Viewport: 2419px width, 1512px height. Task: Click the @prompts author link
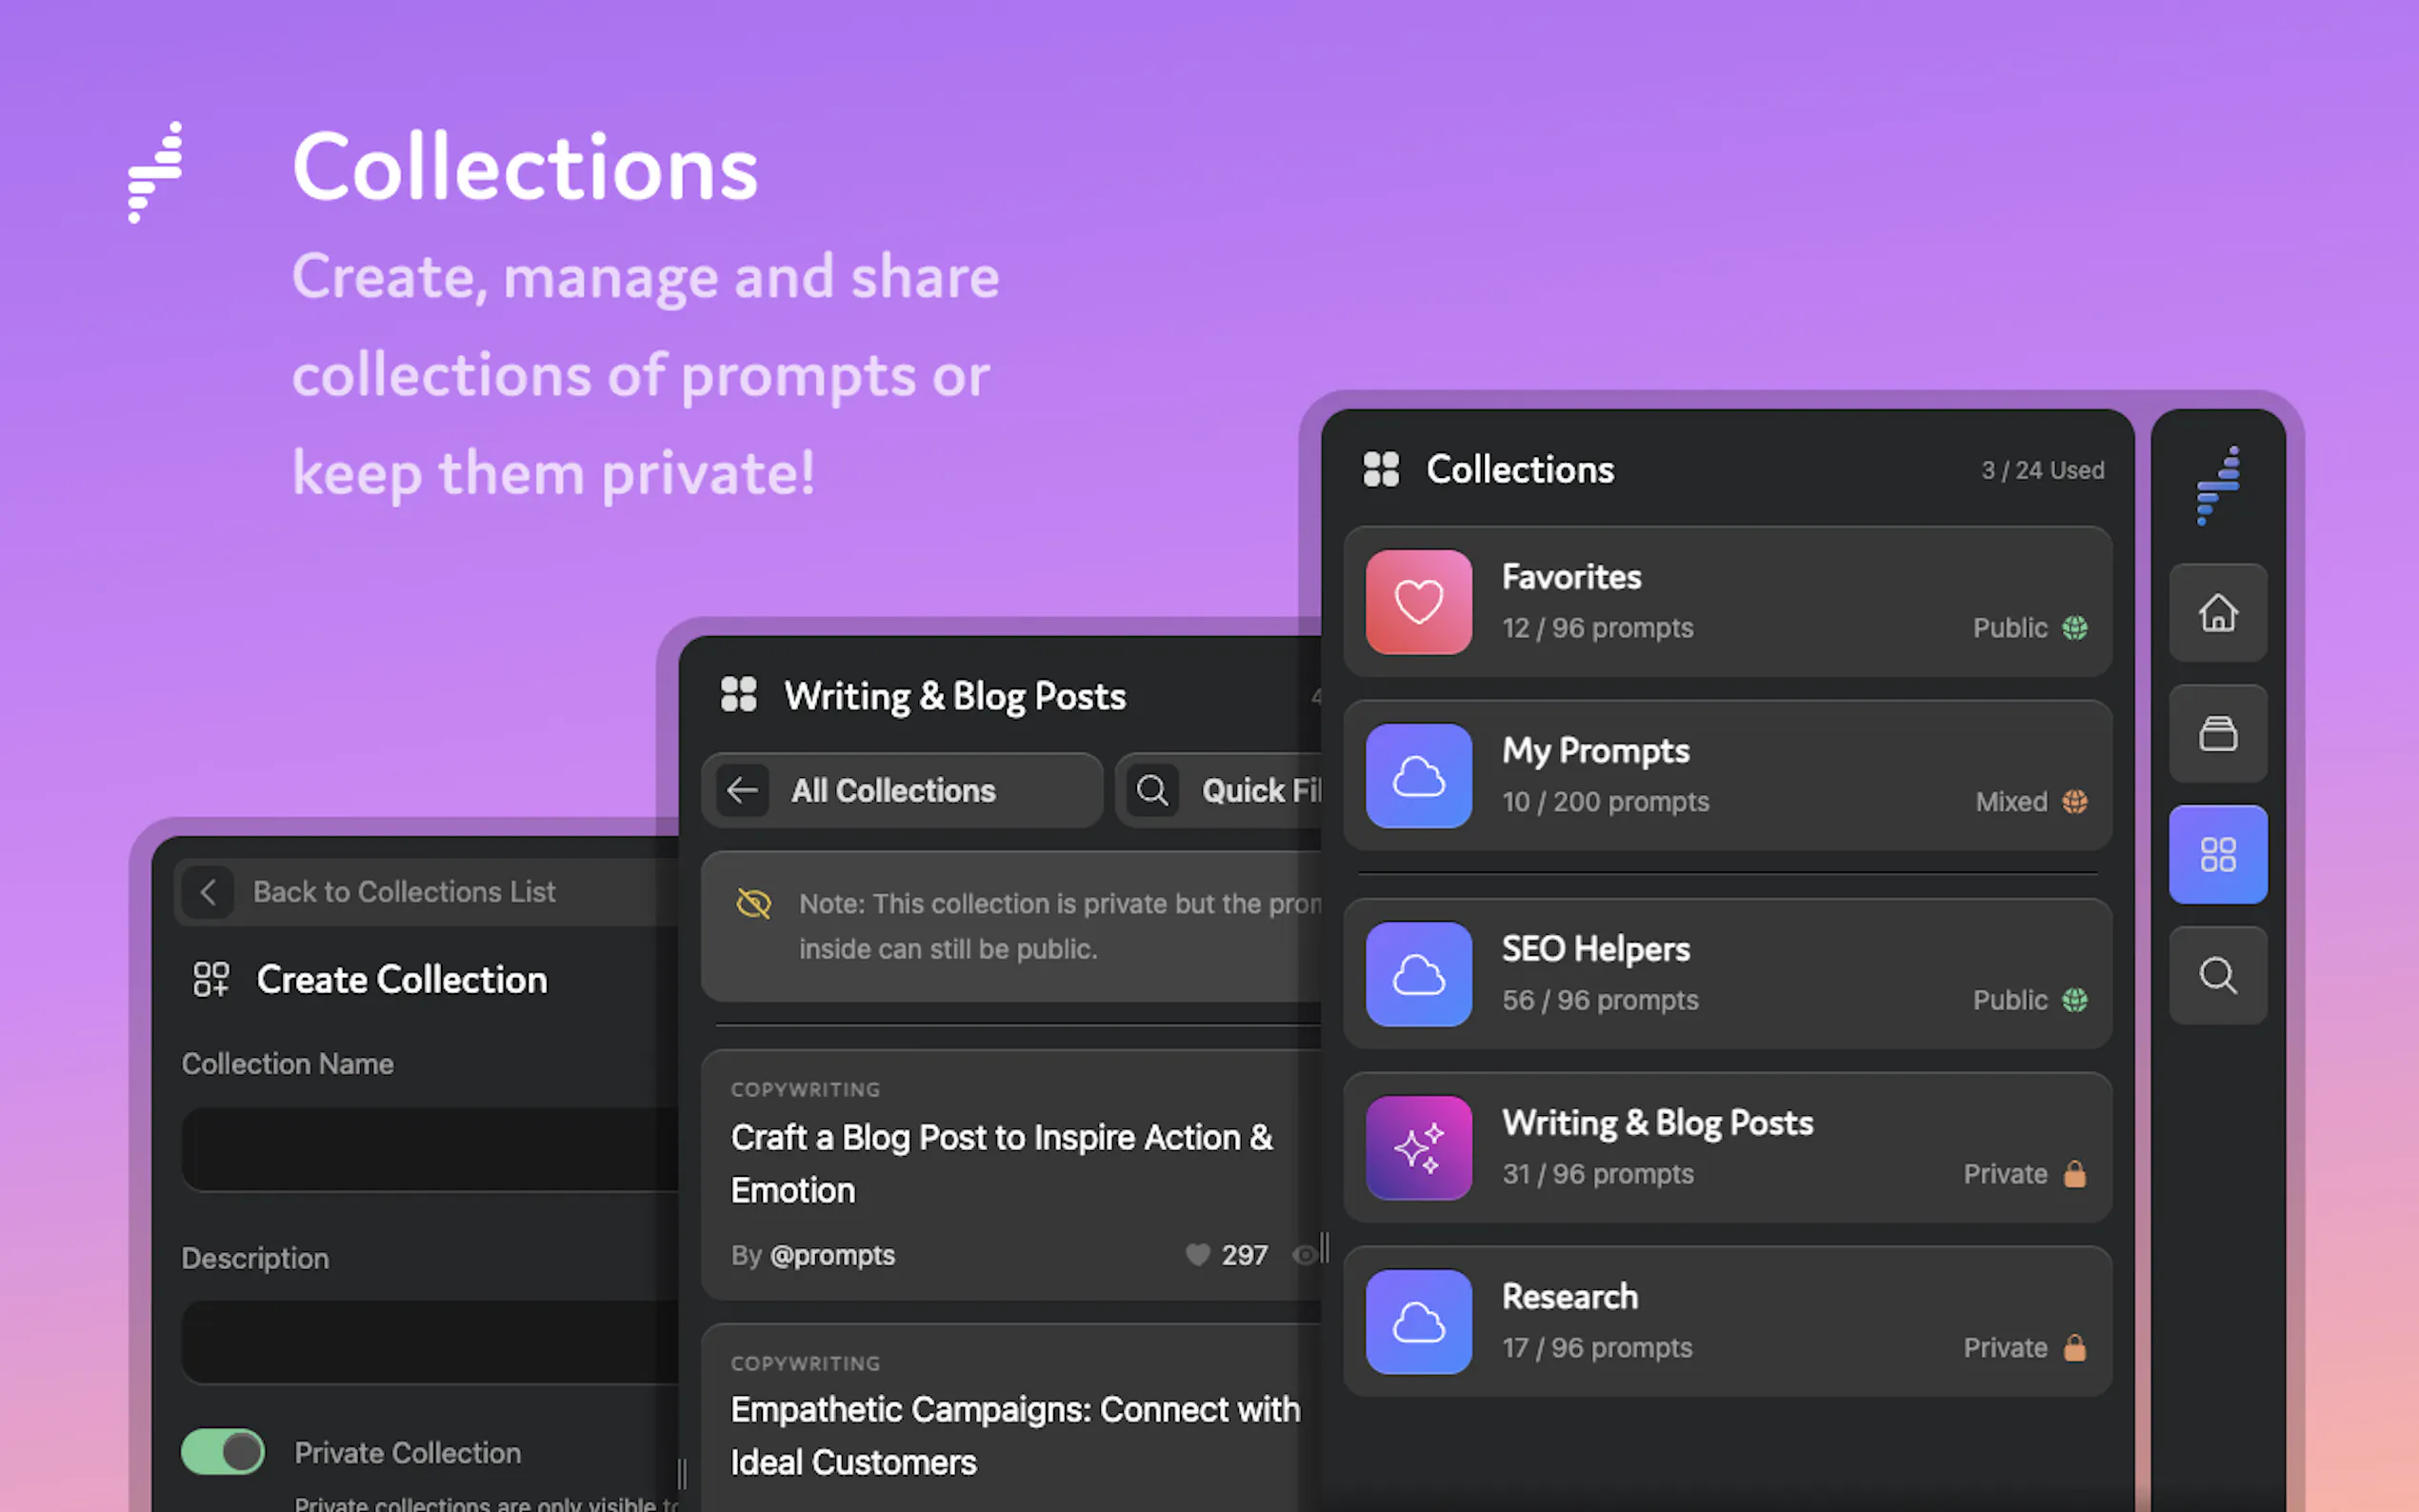click(832, 1255)
